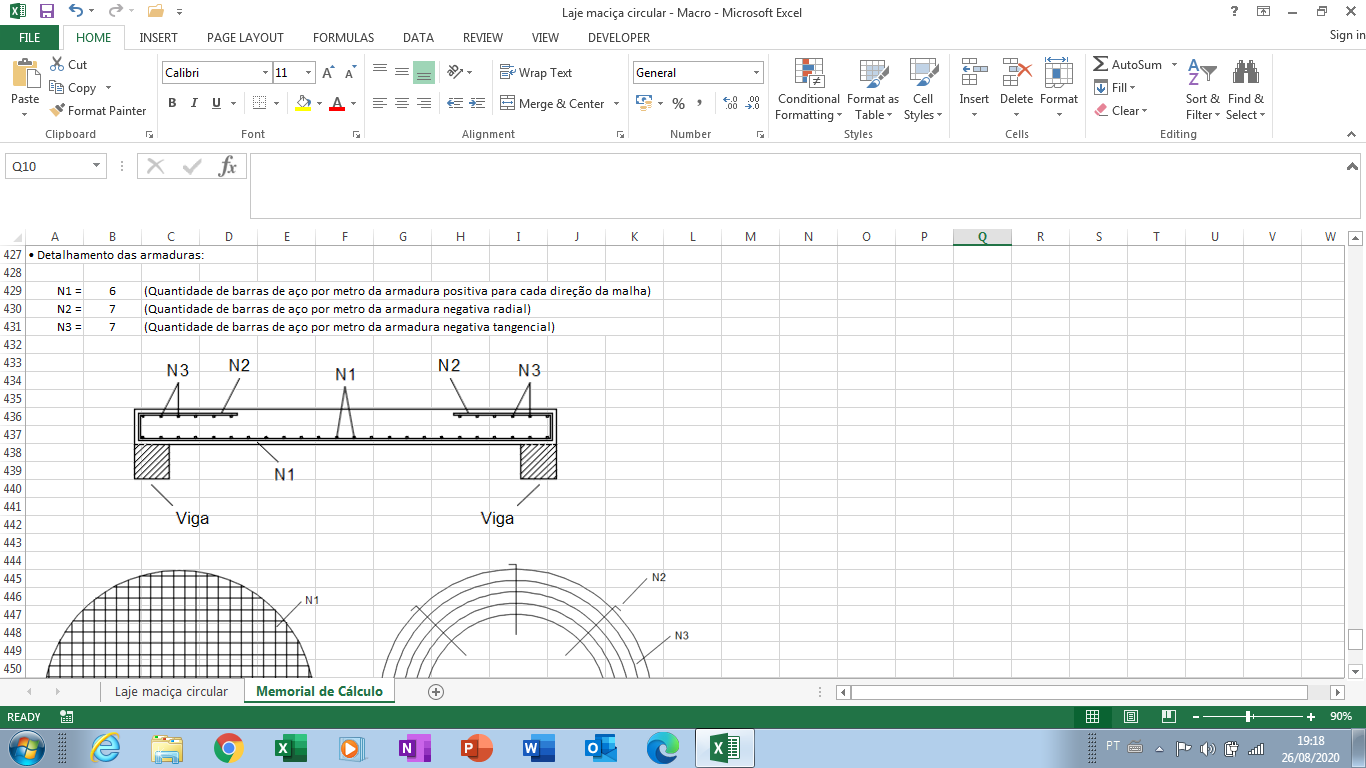Click the zoom slider handle
1366x768 pixels.
pyautogui.click(x=1249, y=717)
